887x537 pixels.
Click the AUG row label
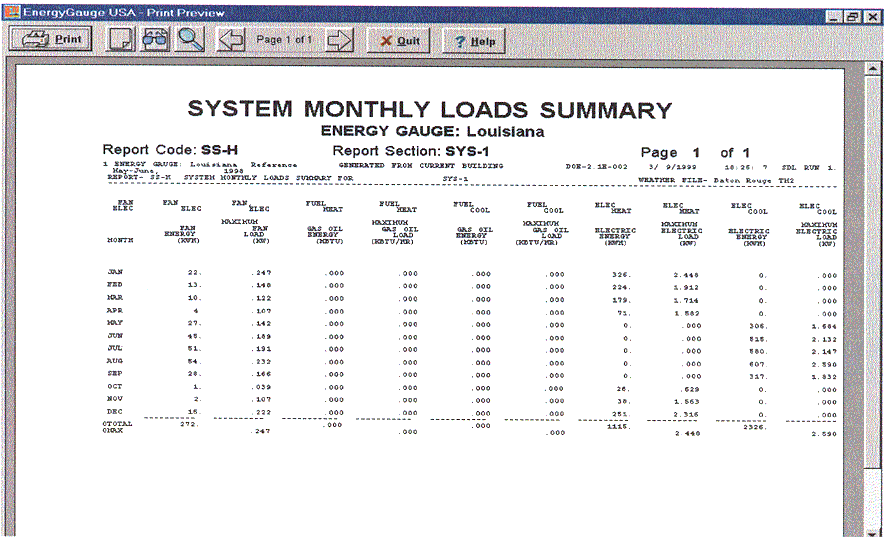click(115, 360)
